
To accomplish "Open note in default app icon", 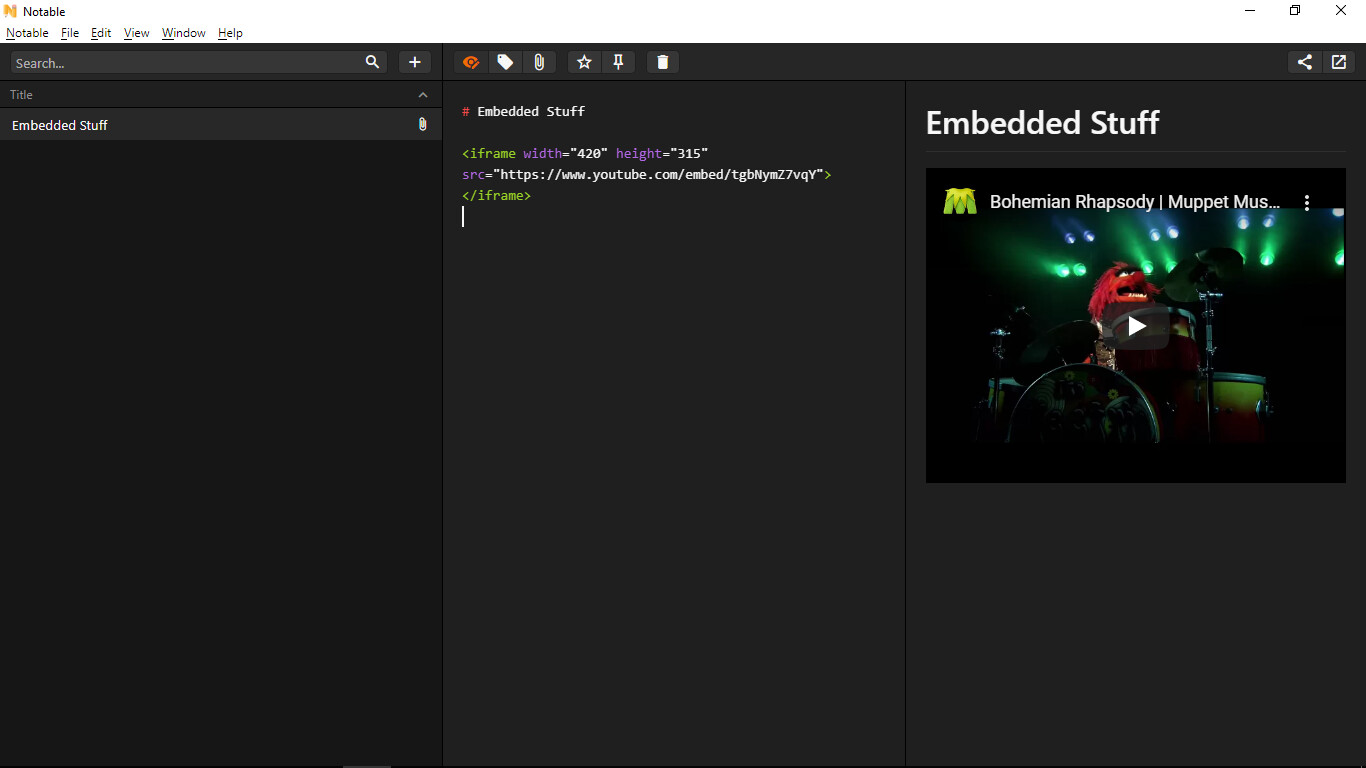I will pyautogui.click(x=1339, y=62).
